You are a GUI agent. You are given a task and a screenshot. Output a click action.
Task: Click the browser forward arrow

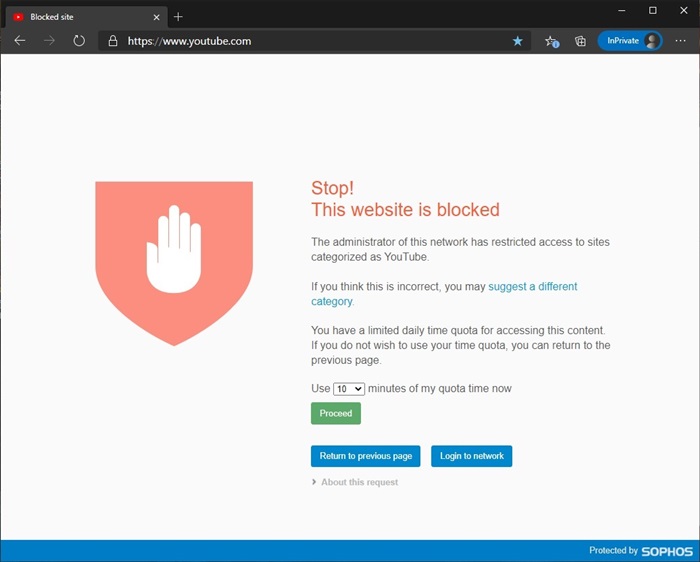[49, 41]
